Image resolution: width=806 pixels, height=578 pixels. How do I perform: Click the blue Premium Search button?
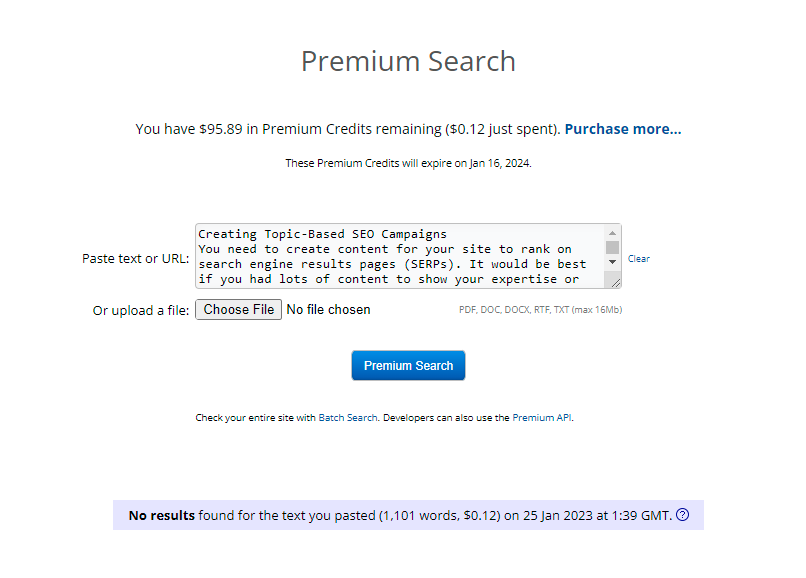pyautogui.click(x=408, y=366)
